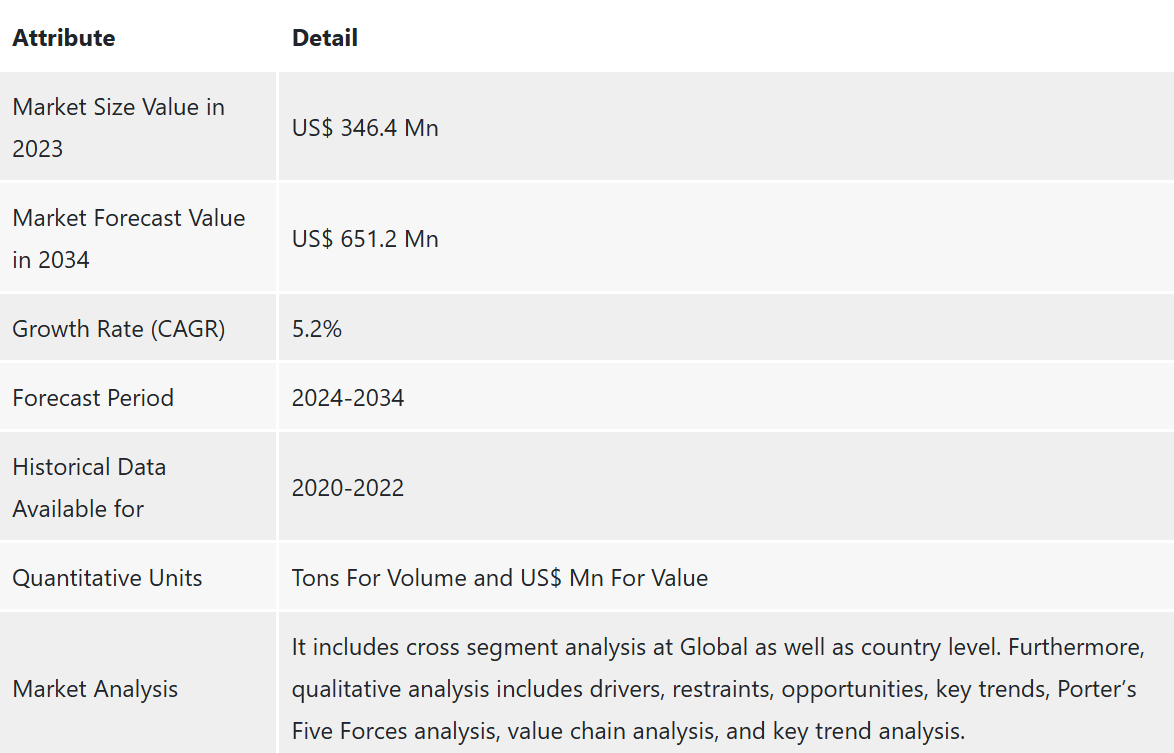
Task: Click the 2024-2034 forecast period value
Action: pos(348,398)
